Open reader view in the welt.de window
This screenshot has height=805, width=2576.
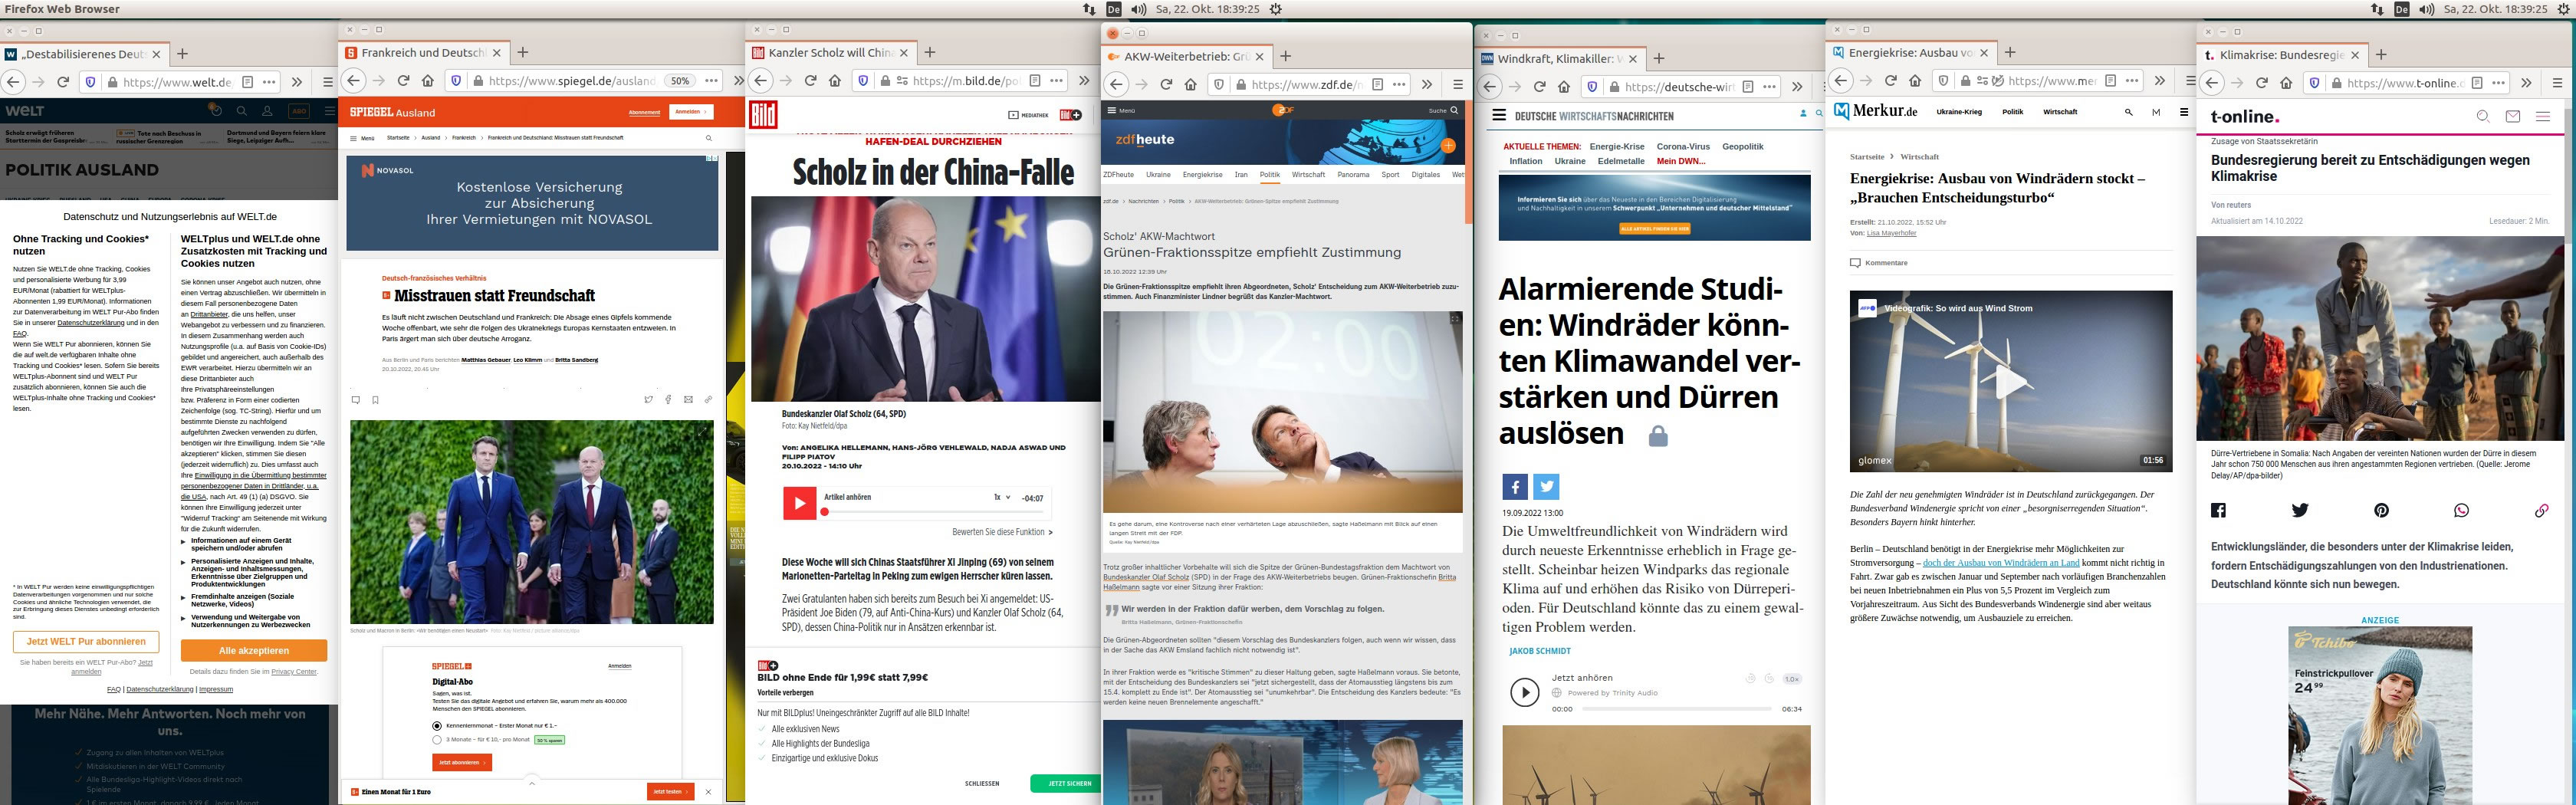click(x=246, y=82)
